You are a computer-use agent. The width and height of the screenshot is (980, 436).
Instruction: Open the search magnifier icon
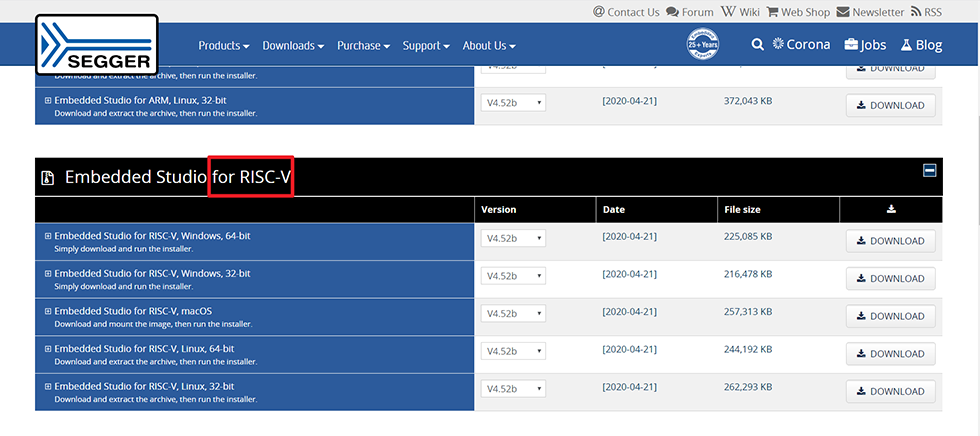pyautogui.click(x=757, y=44)
